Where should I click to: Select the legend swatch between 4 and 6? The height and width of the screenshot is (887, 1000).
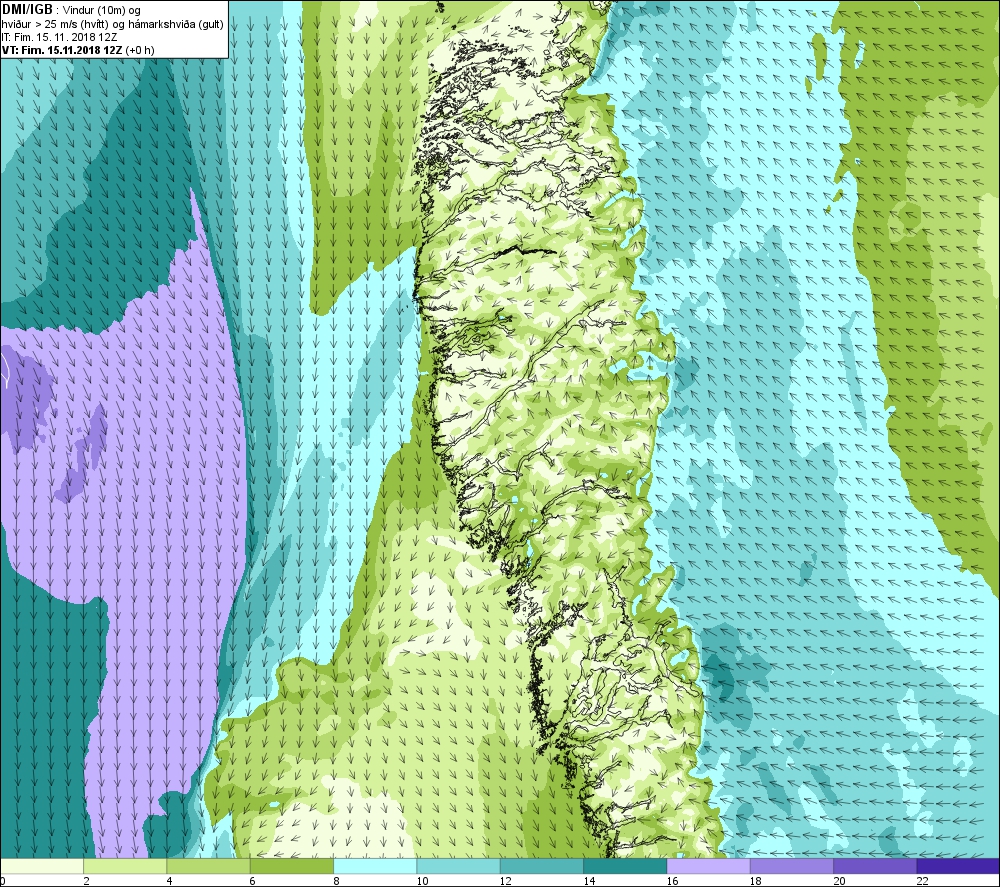209,866
